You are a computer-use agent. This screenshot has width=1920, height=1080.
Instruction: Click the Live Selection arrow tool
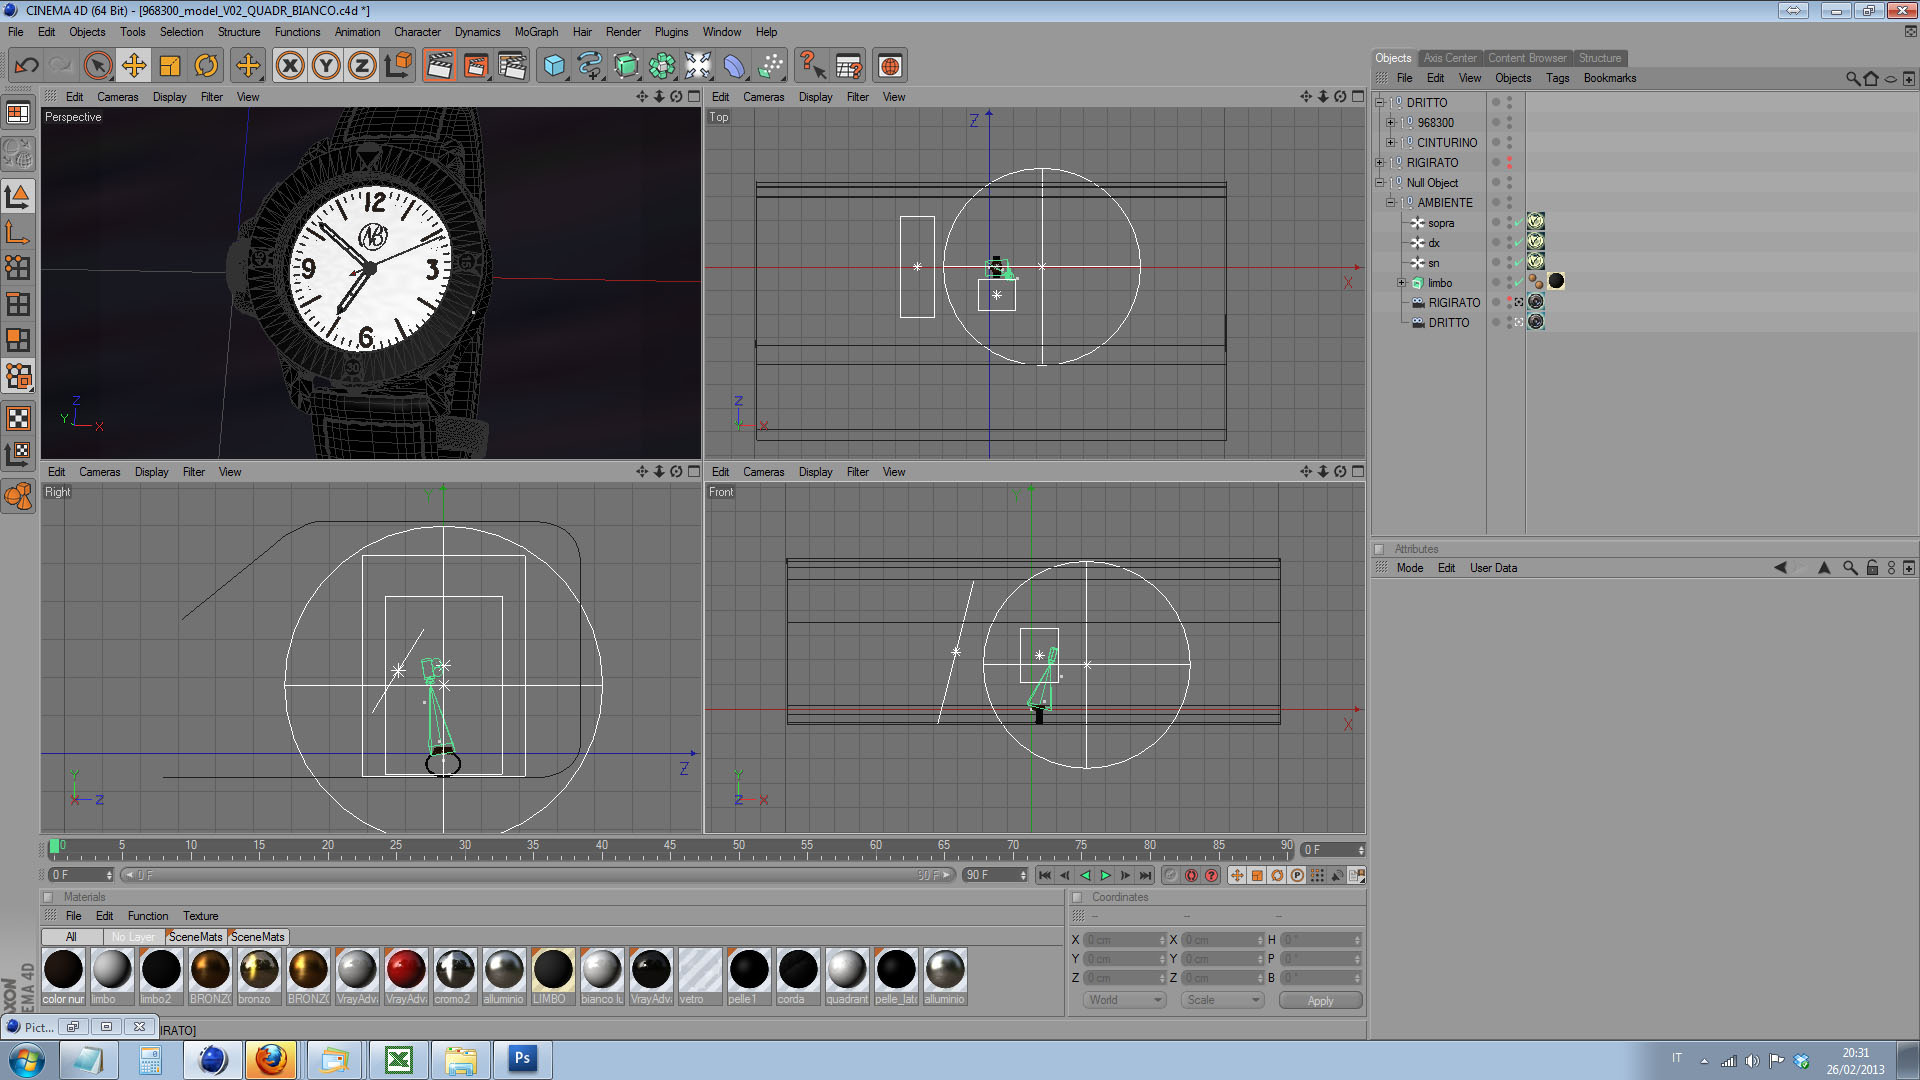97,66
